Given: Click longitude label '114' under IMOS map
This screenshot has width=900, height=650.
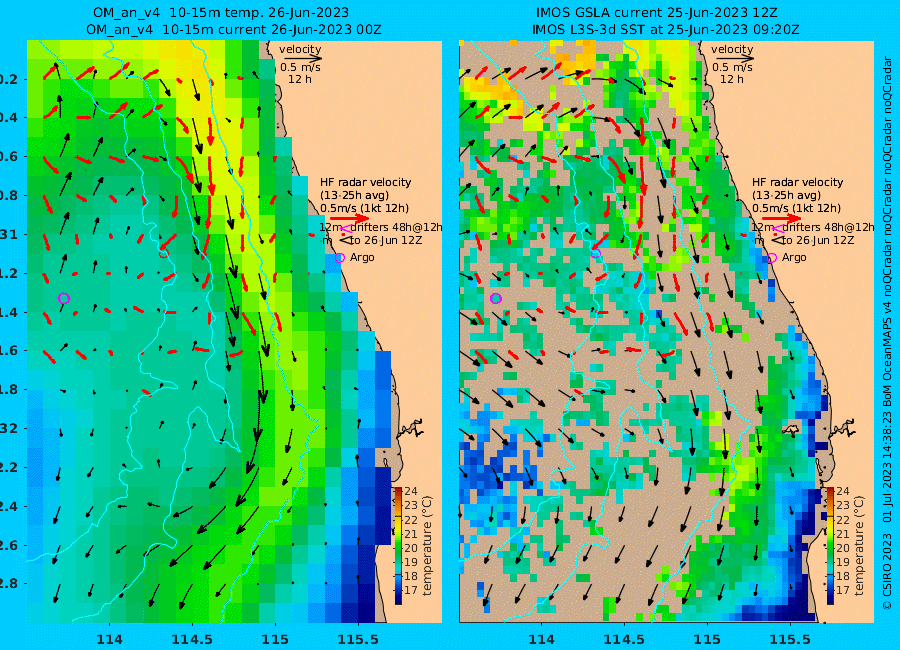Looking at the screenshot, I should (541, 639).
